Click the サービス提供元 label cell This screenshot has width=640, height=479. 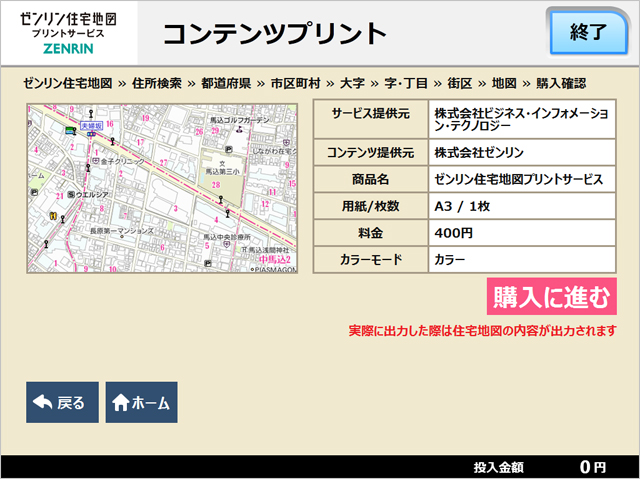point(371,119)
